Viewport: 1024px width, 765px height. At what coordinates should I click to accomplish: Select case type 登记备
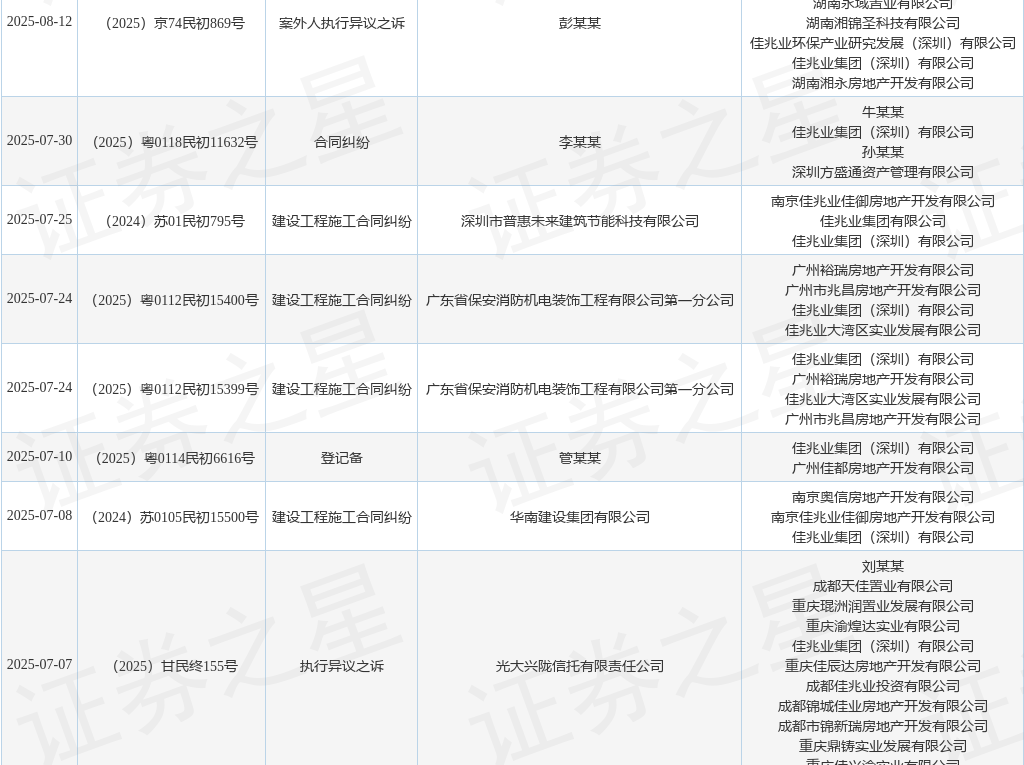(x=342, y=459)
